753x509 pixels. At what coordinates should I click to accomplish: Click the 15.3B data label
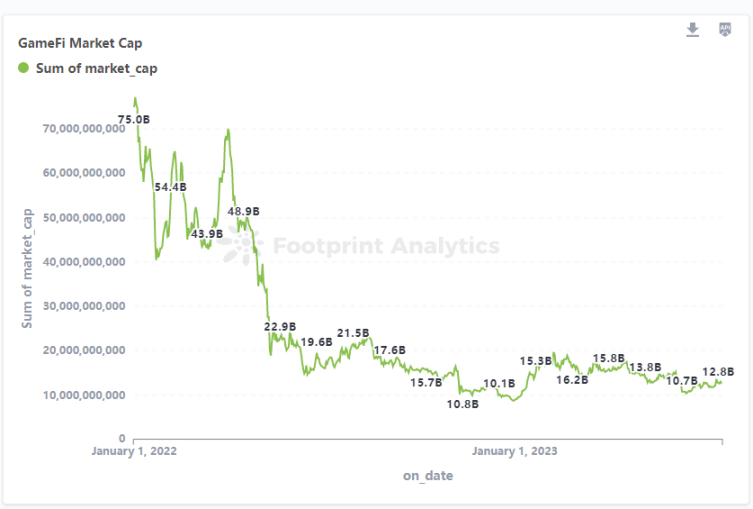[x=536, y=360]
